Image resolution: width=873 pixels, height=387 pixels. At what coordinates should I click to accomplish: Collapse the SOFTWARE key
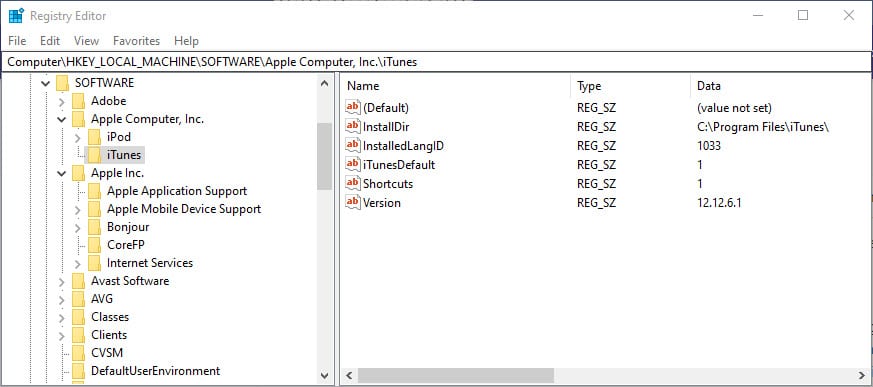46,84
